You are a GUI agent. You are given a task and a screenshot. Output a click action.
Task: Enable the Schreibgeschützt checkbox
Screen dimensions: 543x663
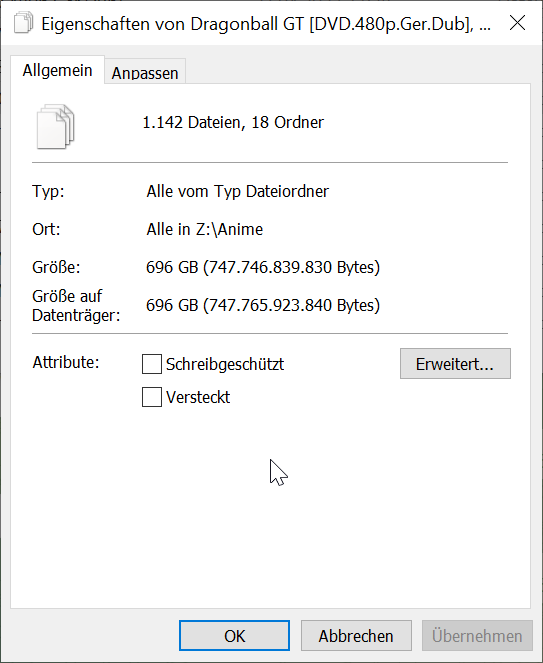152,364
